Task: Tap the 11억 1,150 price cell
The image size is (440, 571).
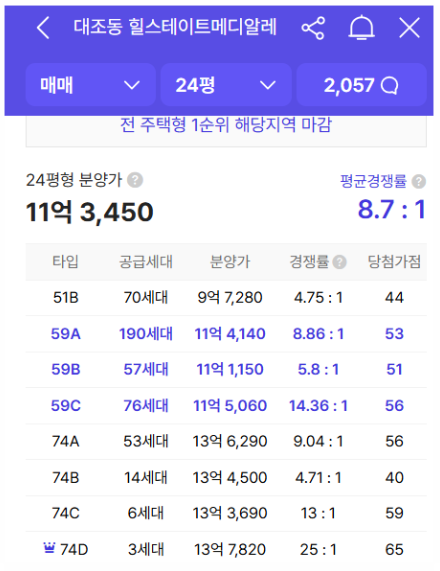Action: pyautogui.click(x=230, y=369)
